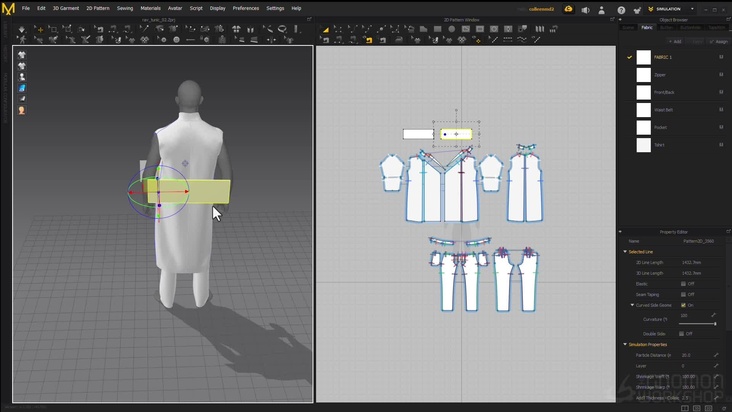Image resolution: width=732 pixels, height=412 pixels.
Task: Select the Rectangle pattern tool in 2D toolbar
Action: 437,29
